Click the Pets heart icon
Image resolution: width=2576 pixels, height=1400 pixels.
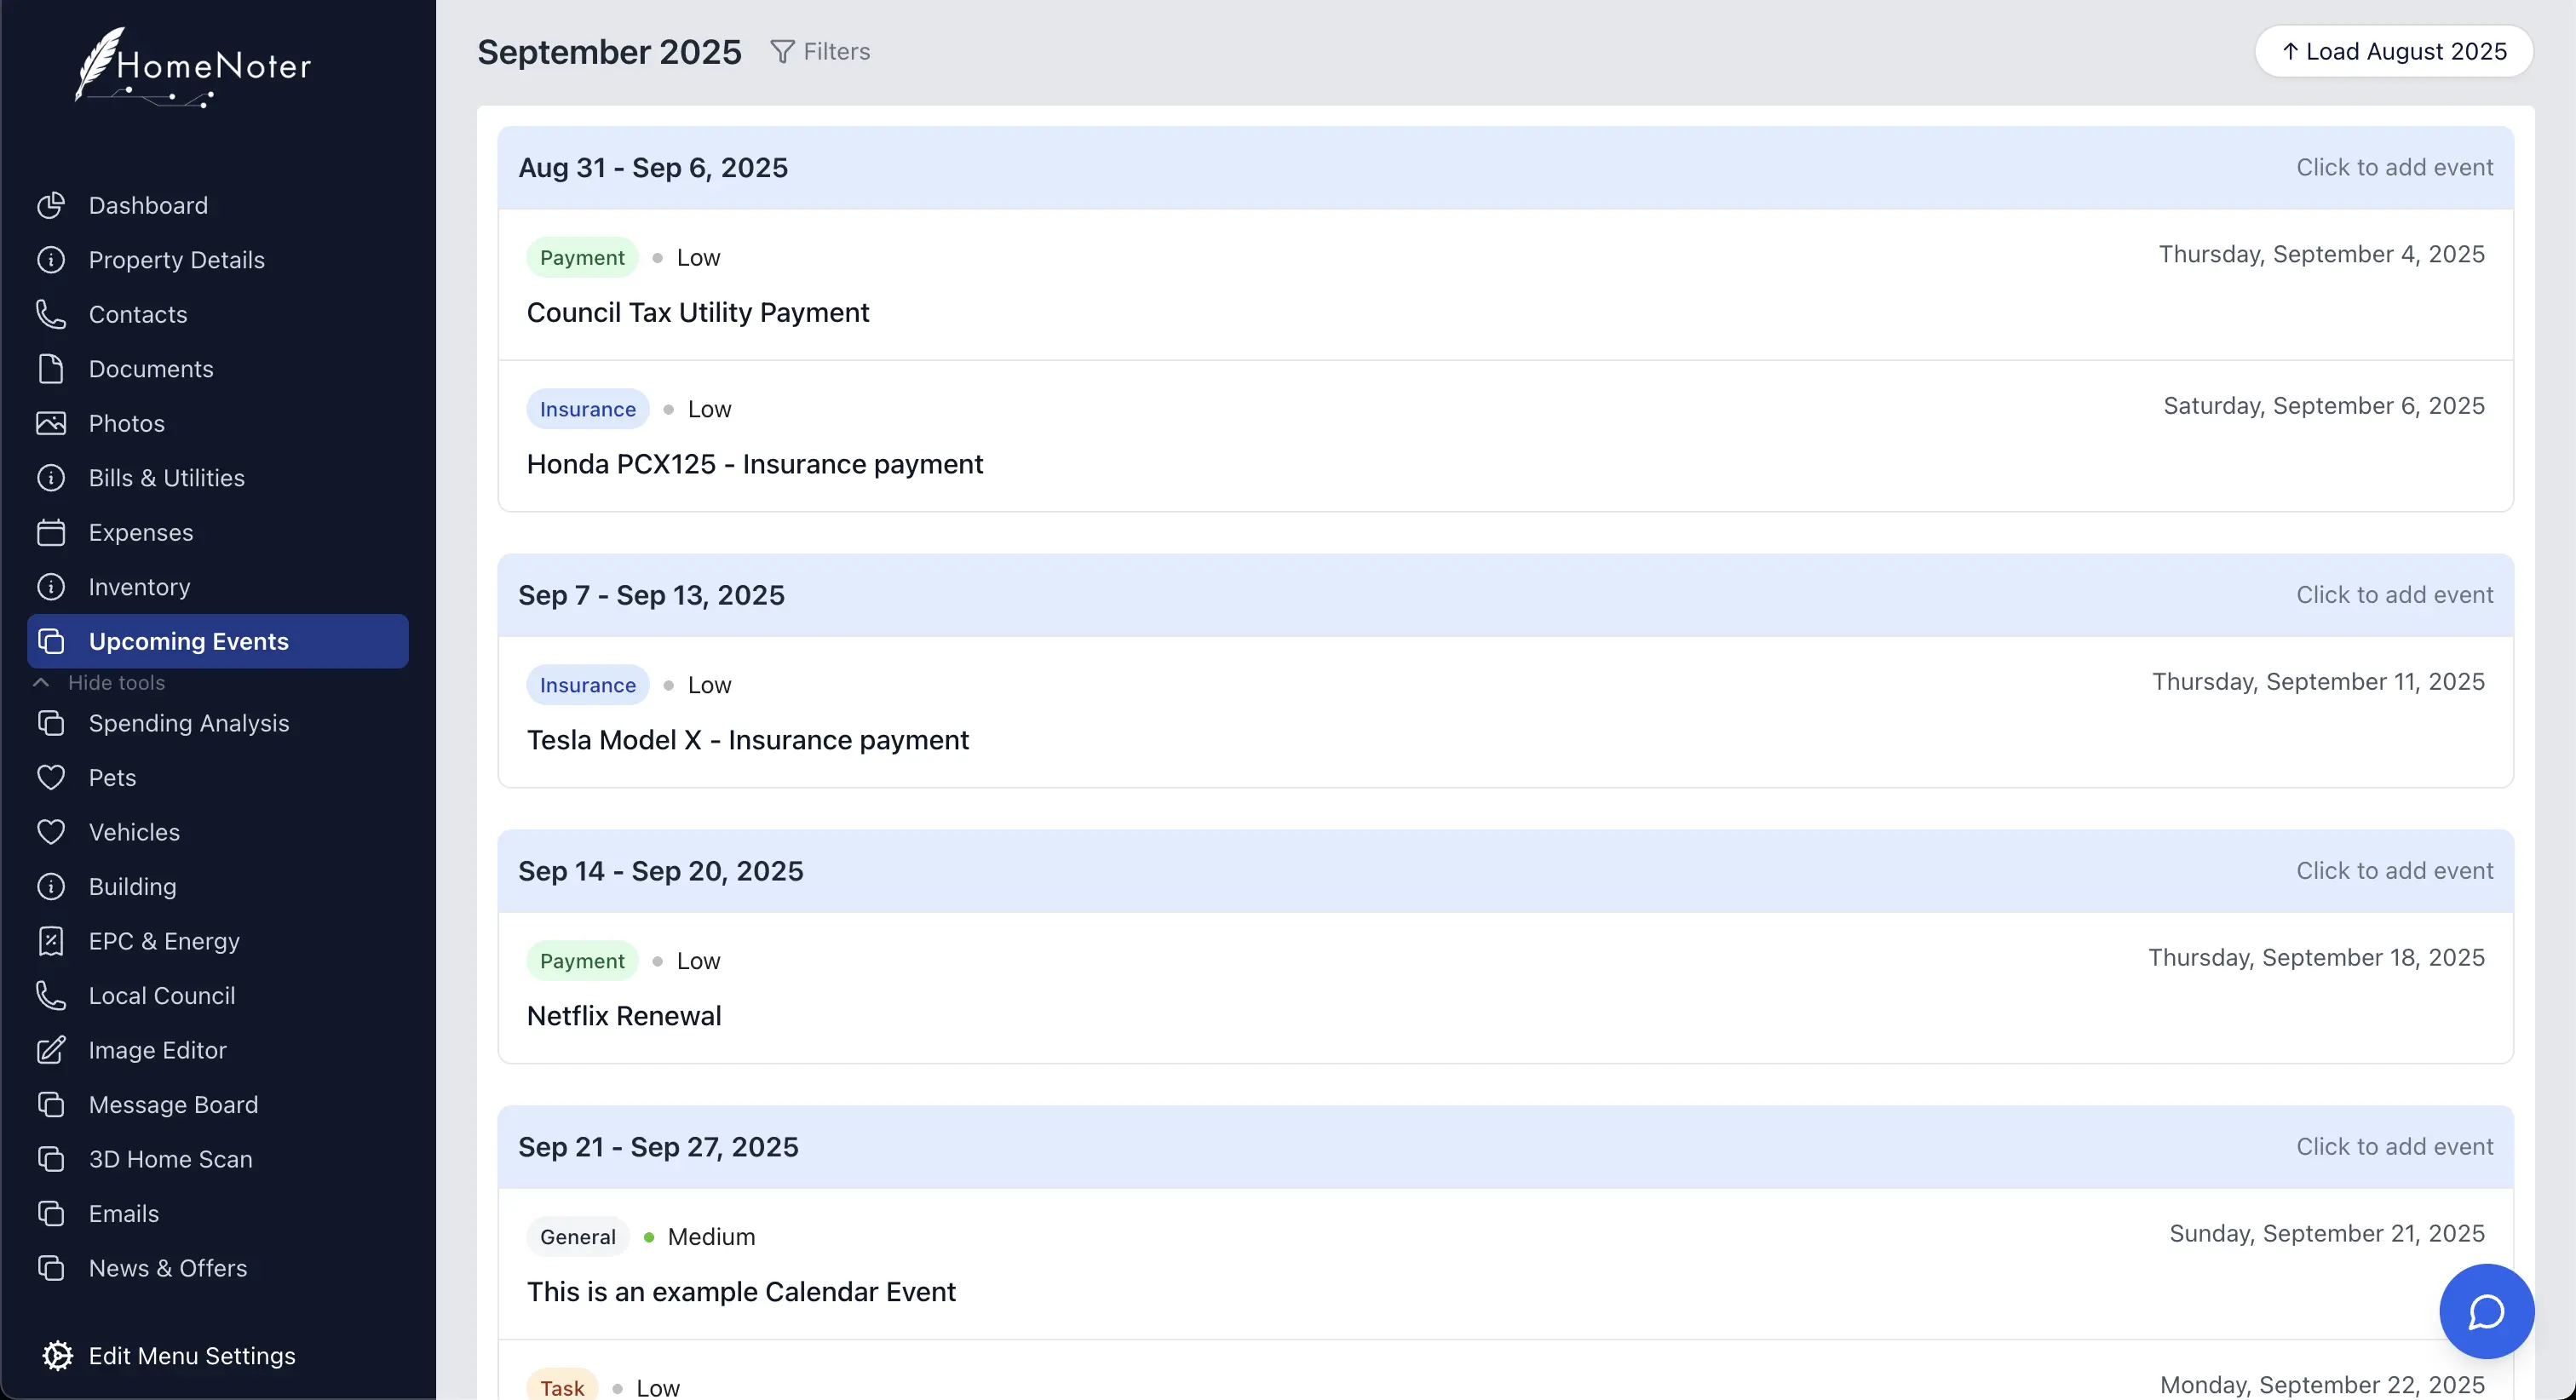coord(51,777)
